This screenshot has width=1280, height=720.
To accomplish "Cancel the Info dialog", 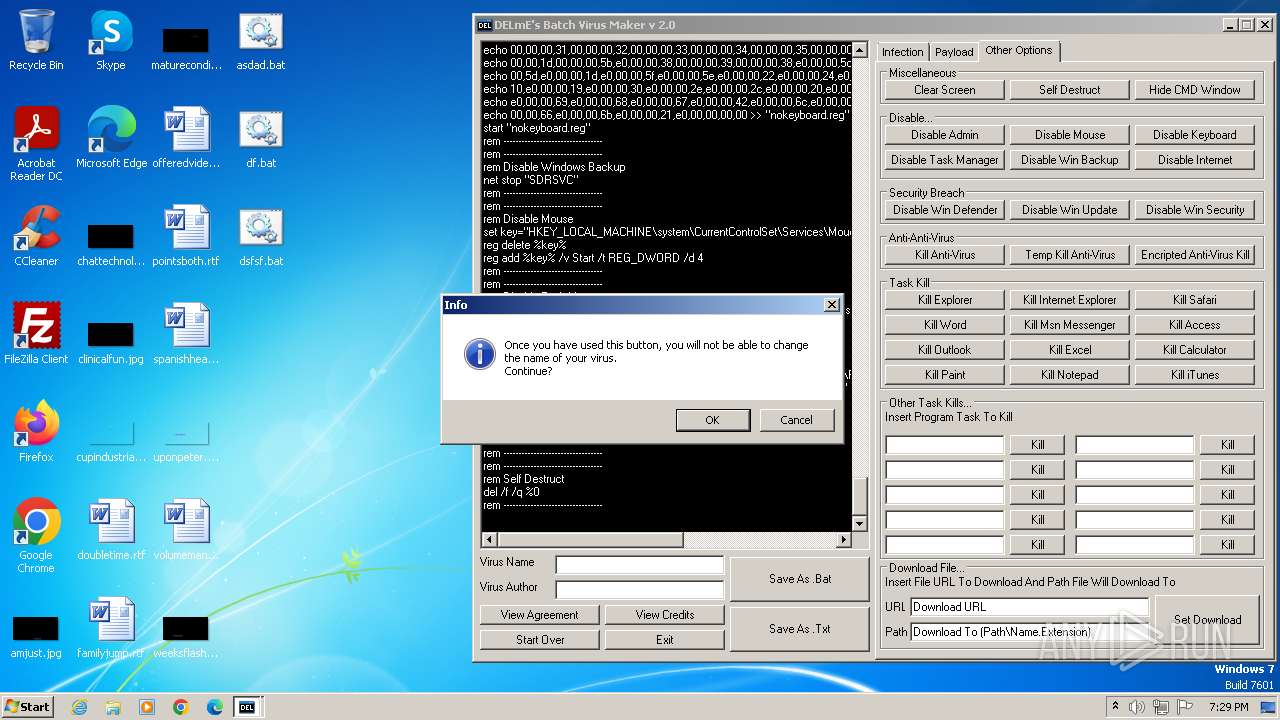I will pos(796,420).
